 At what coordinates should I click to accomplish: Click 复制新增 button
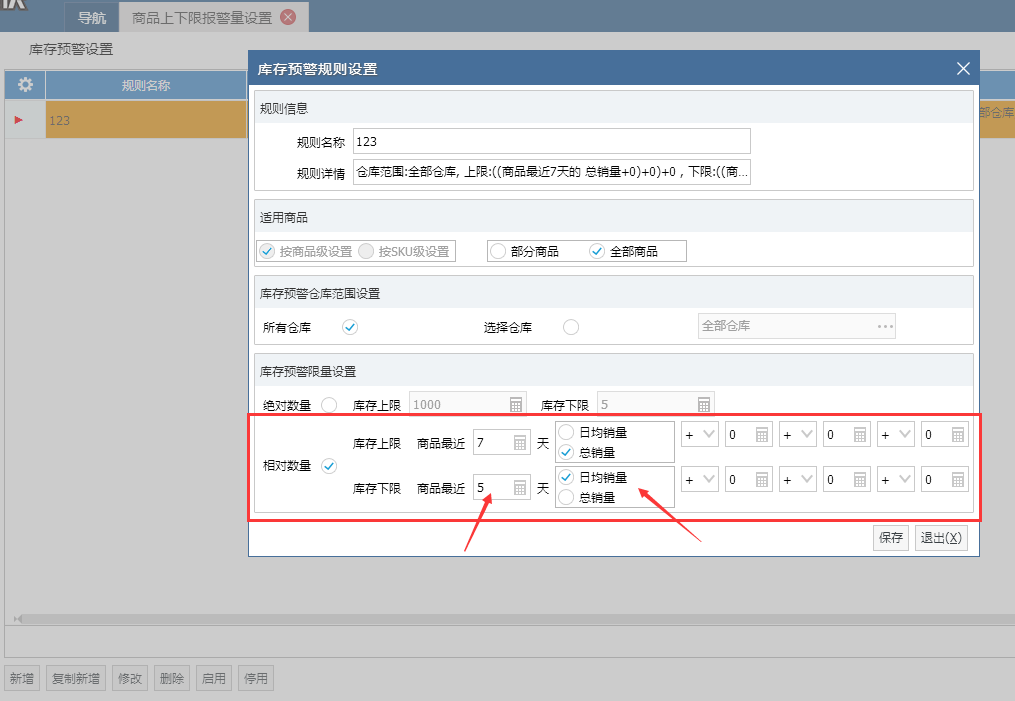[x=76, y=678]
